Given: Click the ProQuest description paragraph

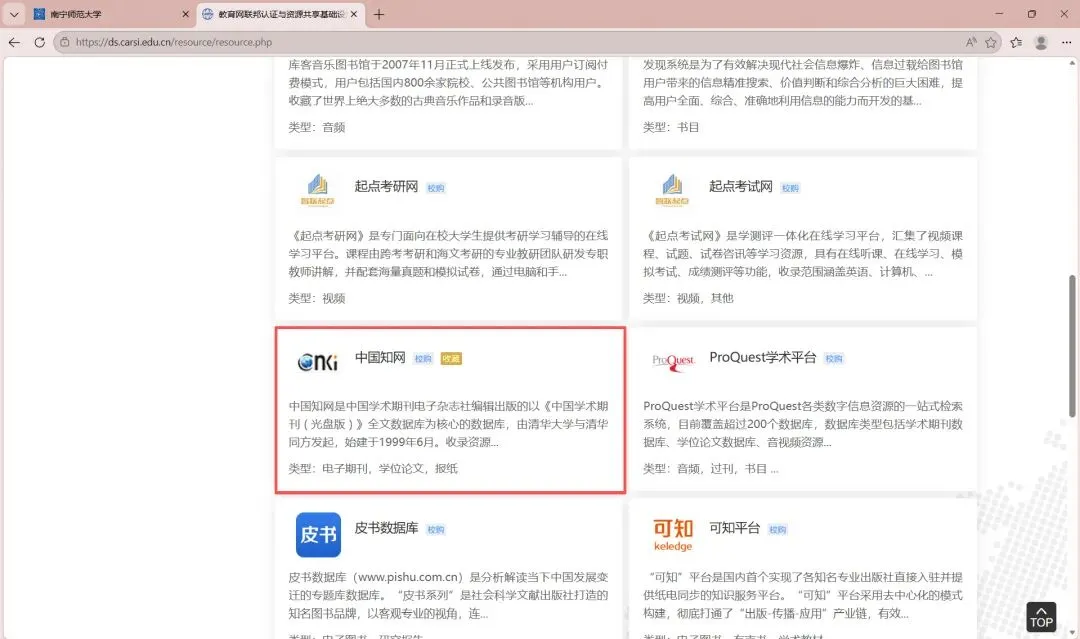Looking at the screenshot, I should (x=803, y=424).
